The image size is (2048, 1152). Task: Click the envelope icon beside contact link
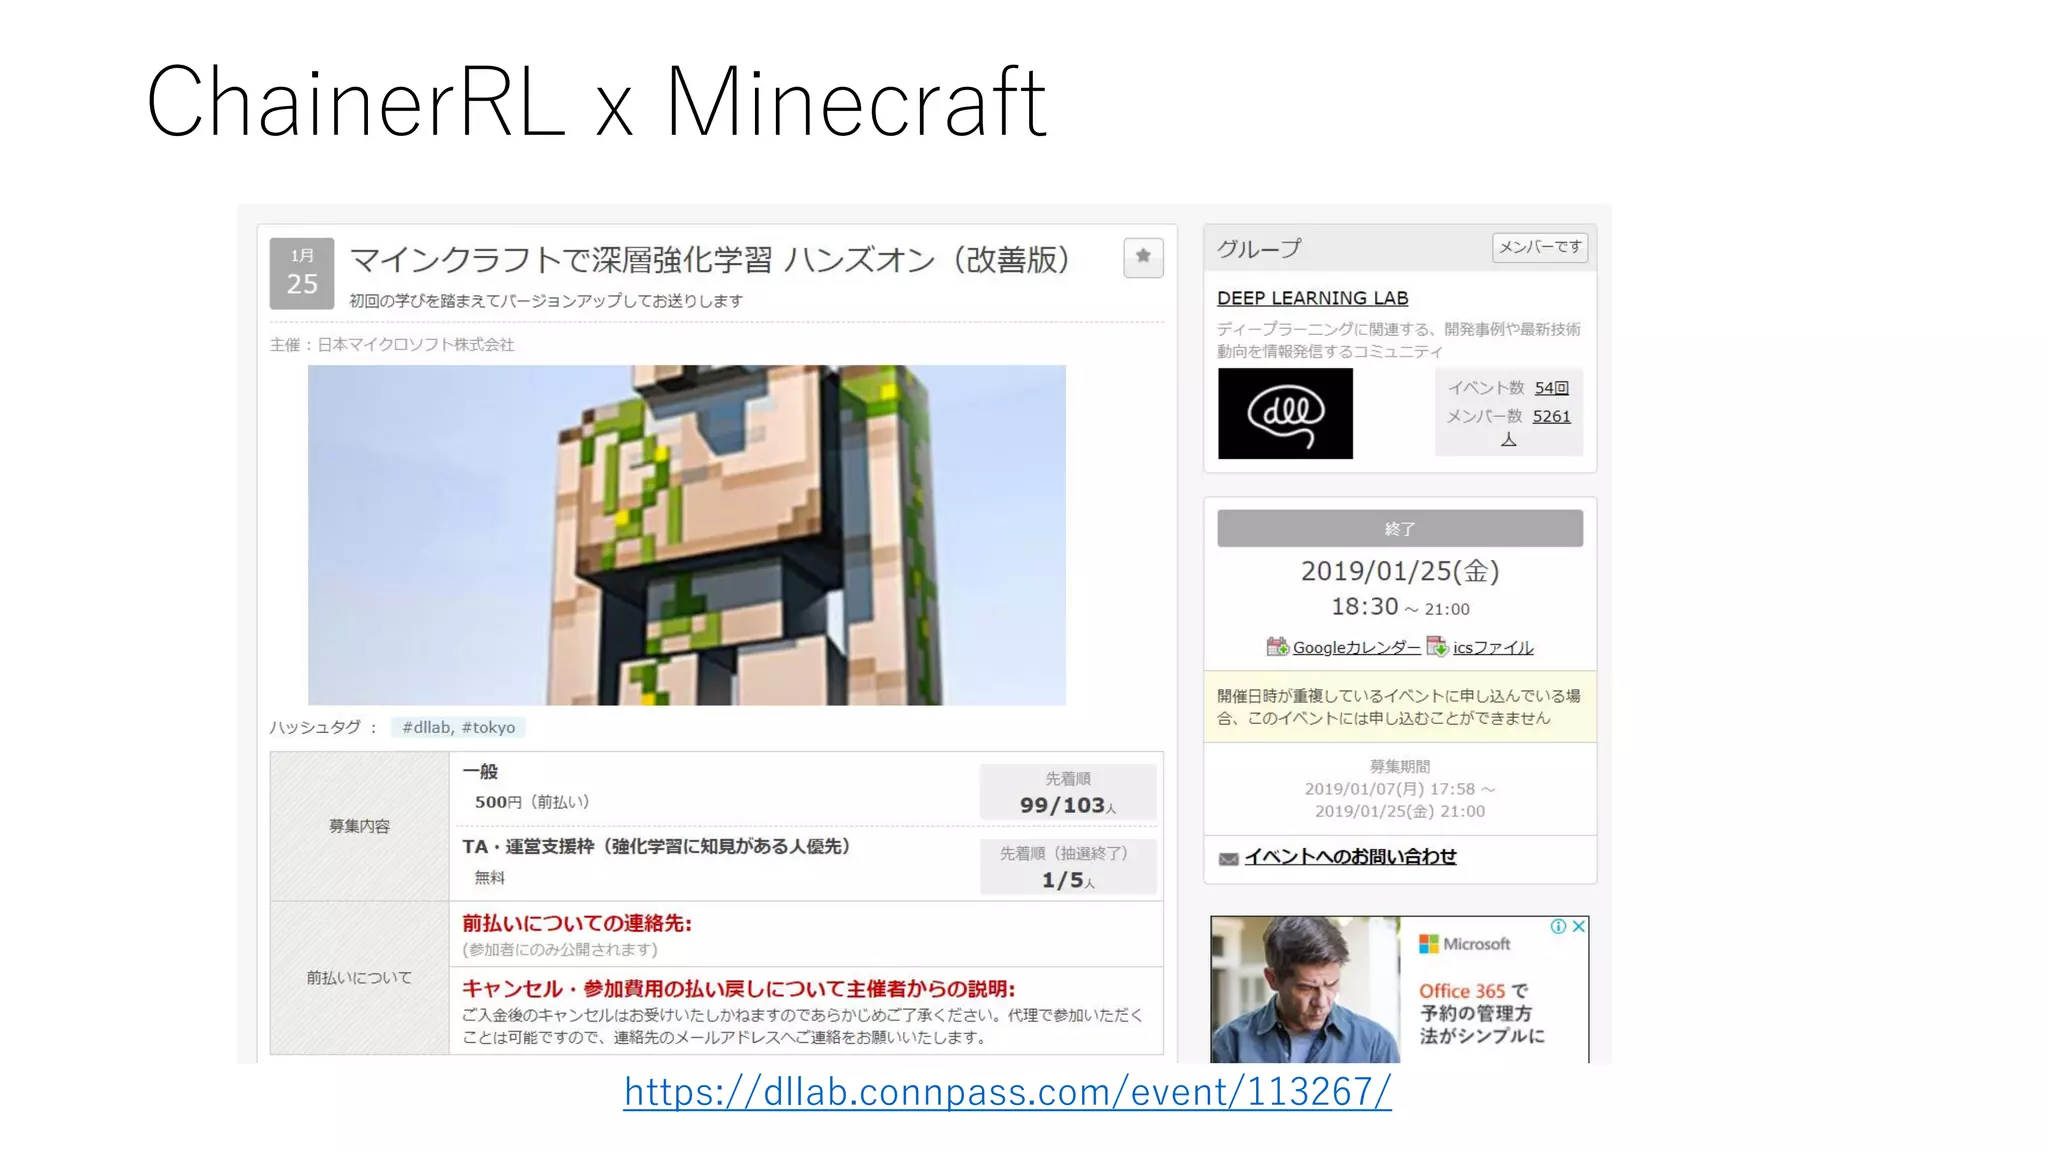tap(1229, 858)
